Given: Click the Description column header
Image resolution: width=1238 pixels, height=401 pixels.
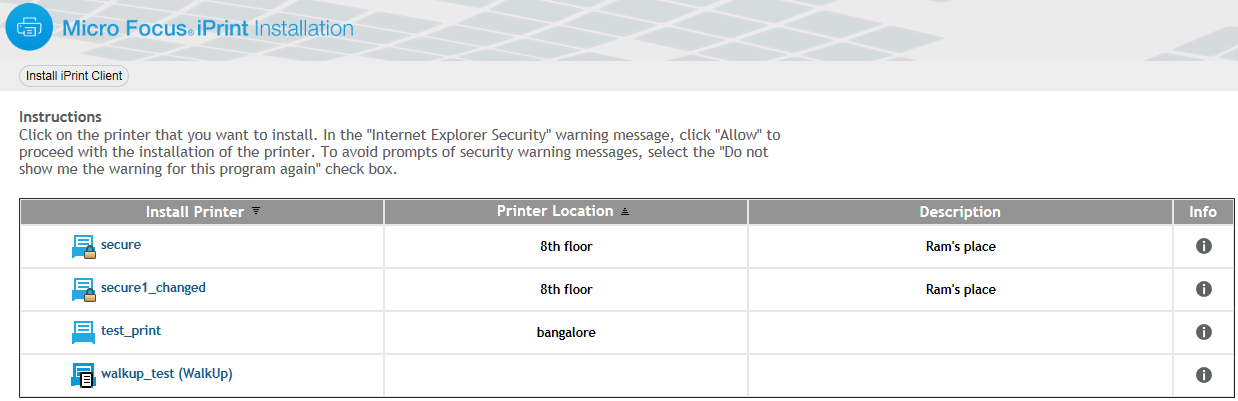Looking at the screenshot, I should (960, 212).
